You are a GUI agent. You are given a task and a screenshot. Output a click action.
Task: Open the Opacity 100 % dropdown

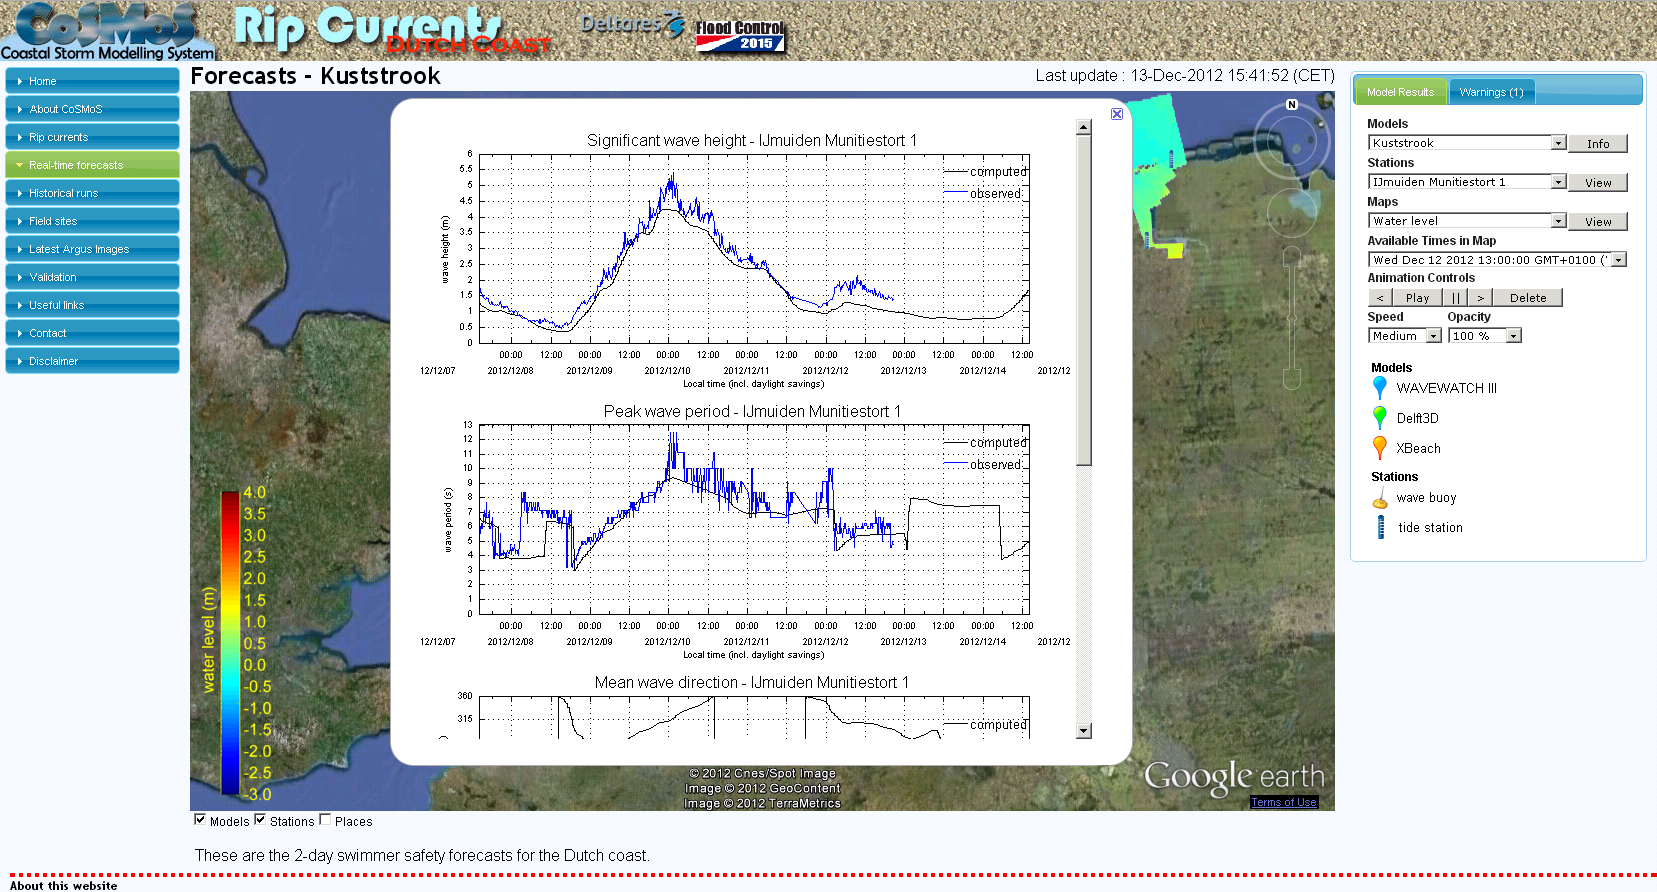(x=1484, y=336)
